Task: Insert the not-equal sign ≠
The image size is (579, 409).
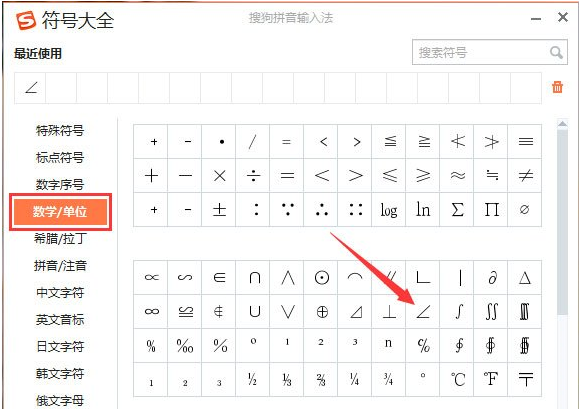Action: [525, 176]
